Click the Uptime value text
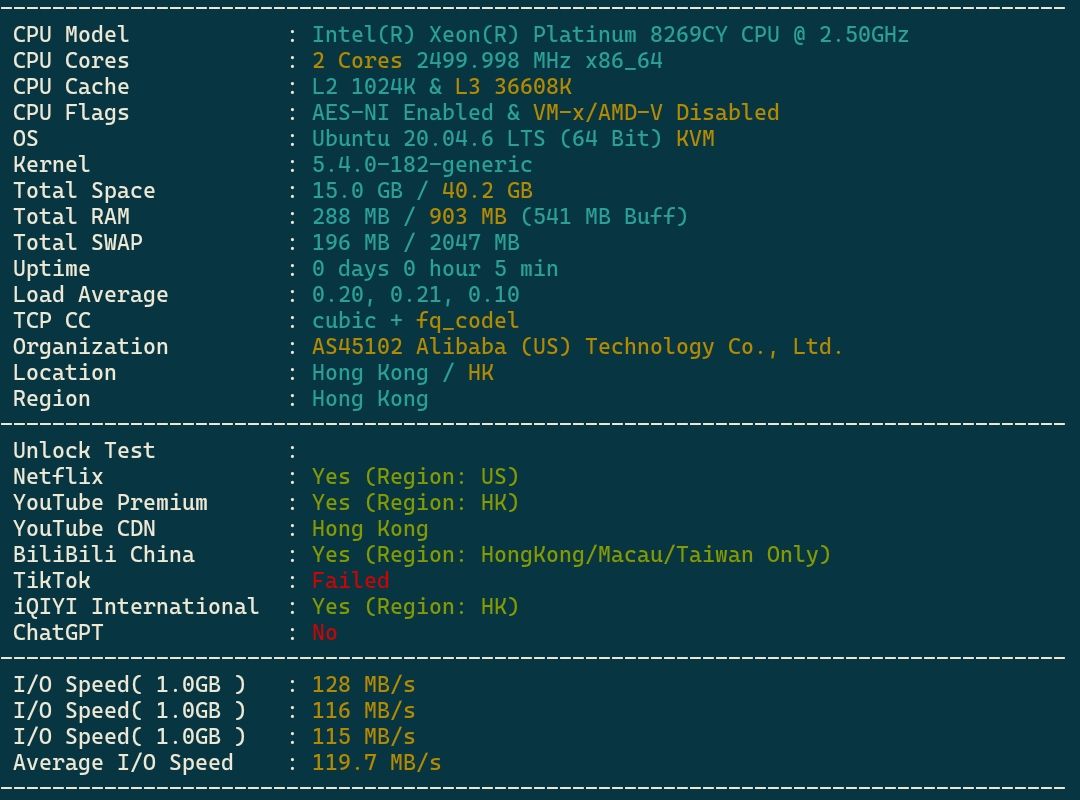The width and height of the screenshot is (1080, 800). pyautogui.click(x=435, y=269)
